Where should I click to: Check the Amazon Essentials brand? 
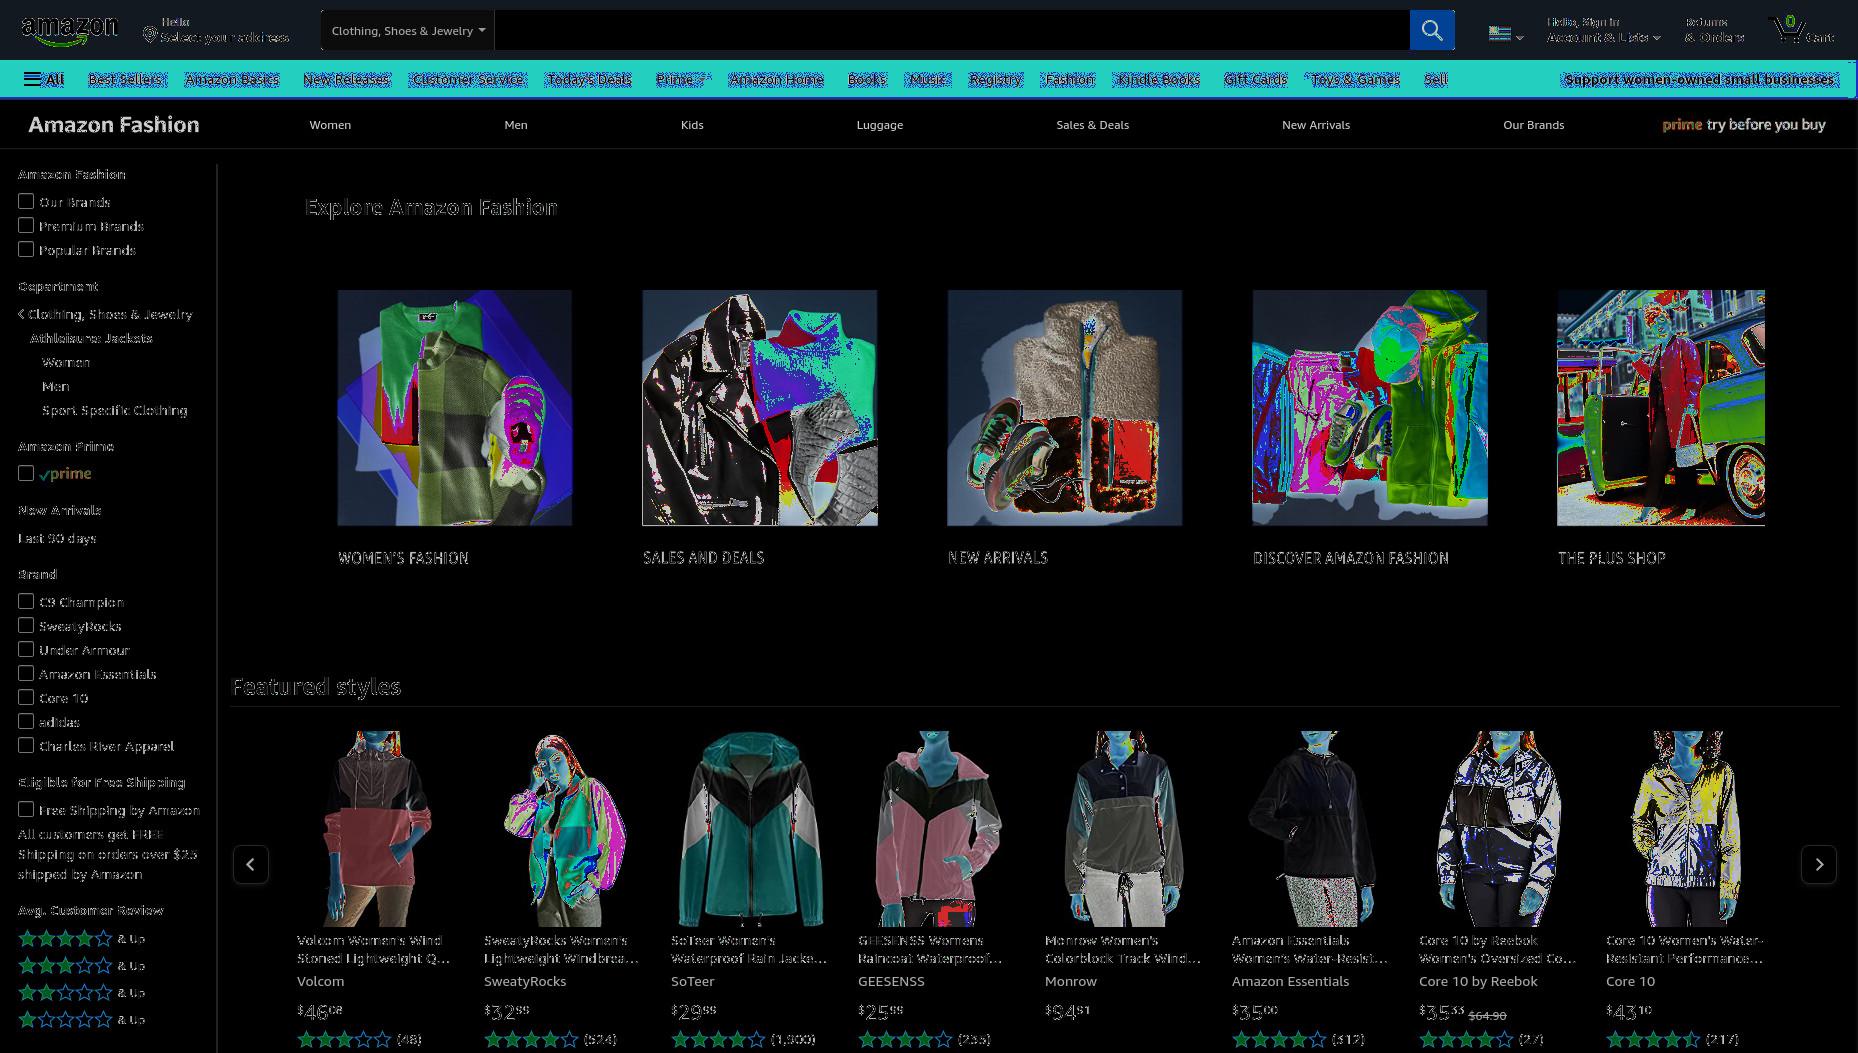click(26, 673)
